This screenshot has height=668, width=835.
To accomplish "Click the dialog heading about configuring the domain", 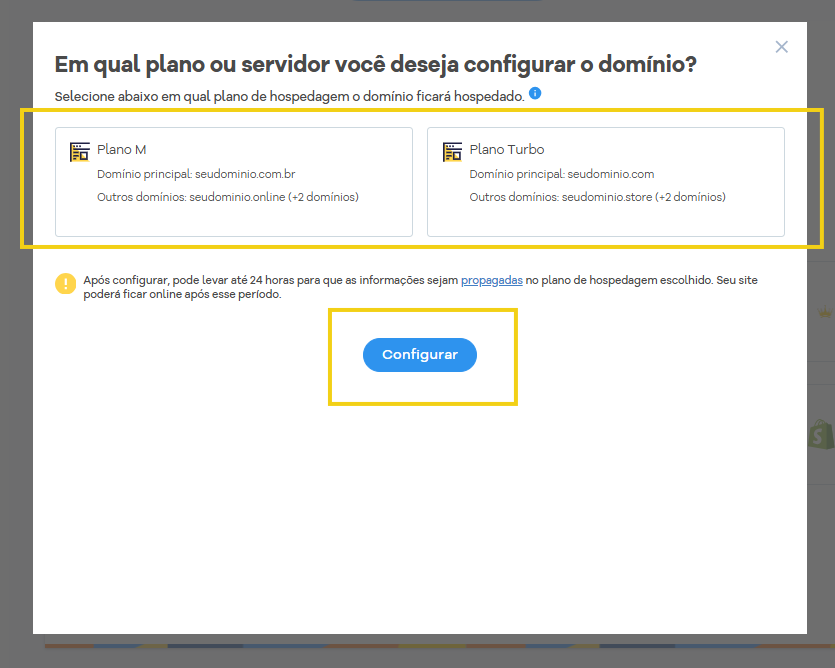I will (x=375, y=64).
